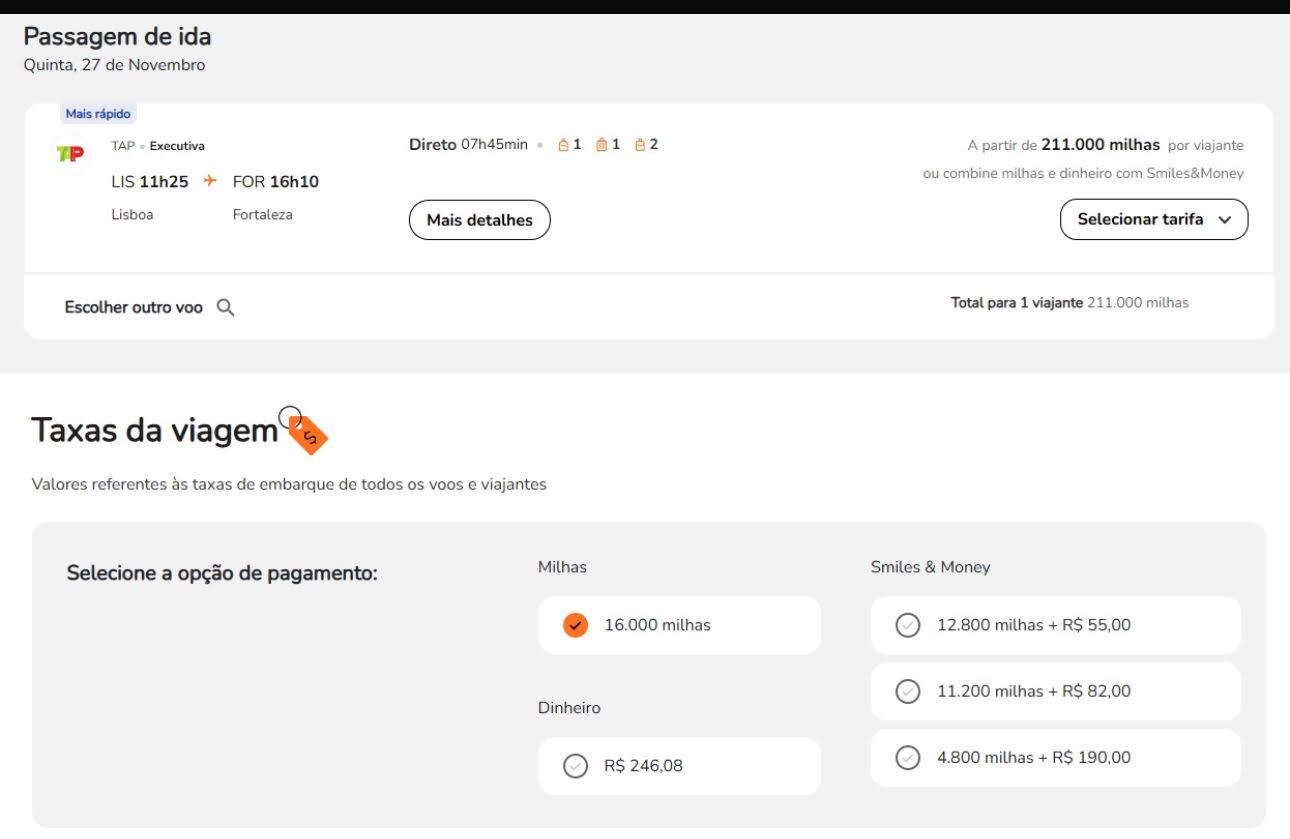The image size is (1290, 839).
Task: Click the Mais rápido badge
Action: [98, 114]
